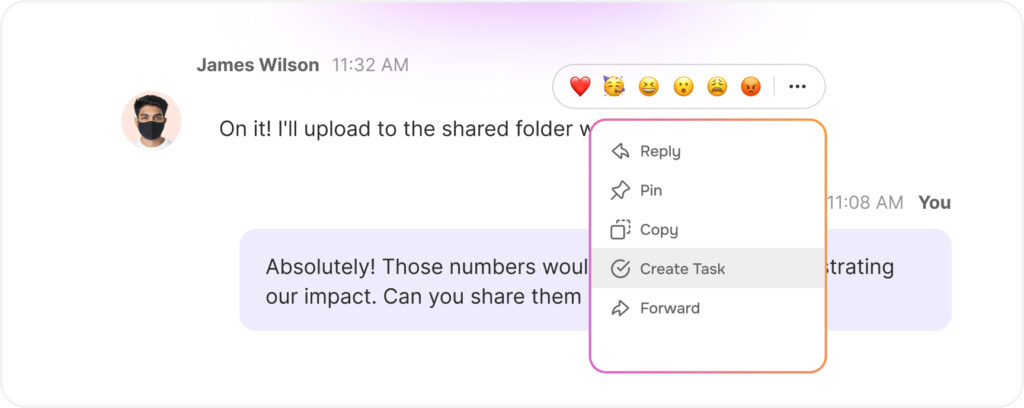1024x408 pixels.
Task: Click the Reply arrow icon
Action: [620, 151]
